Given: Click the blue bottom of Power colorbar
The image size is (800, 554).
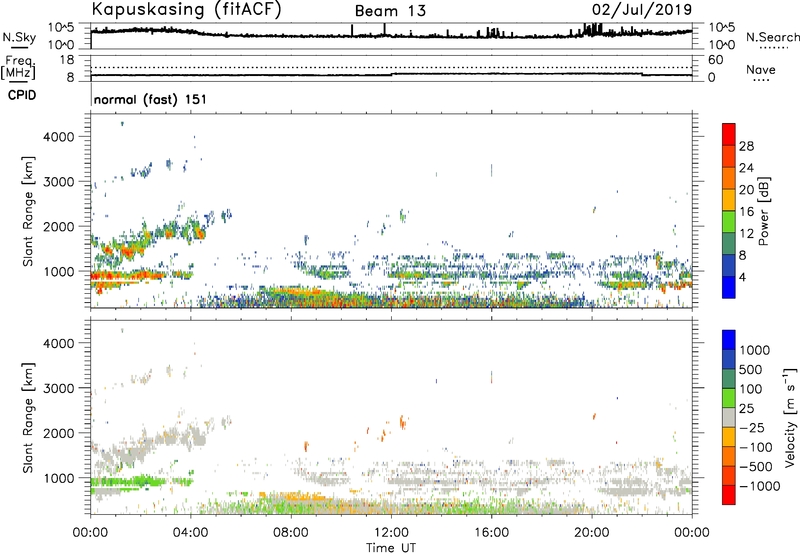Looking at the screenshot, I should [x=729, y=287].
